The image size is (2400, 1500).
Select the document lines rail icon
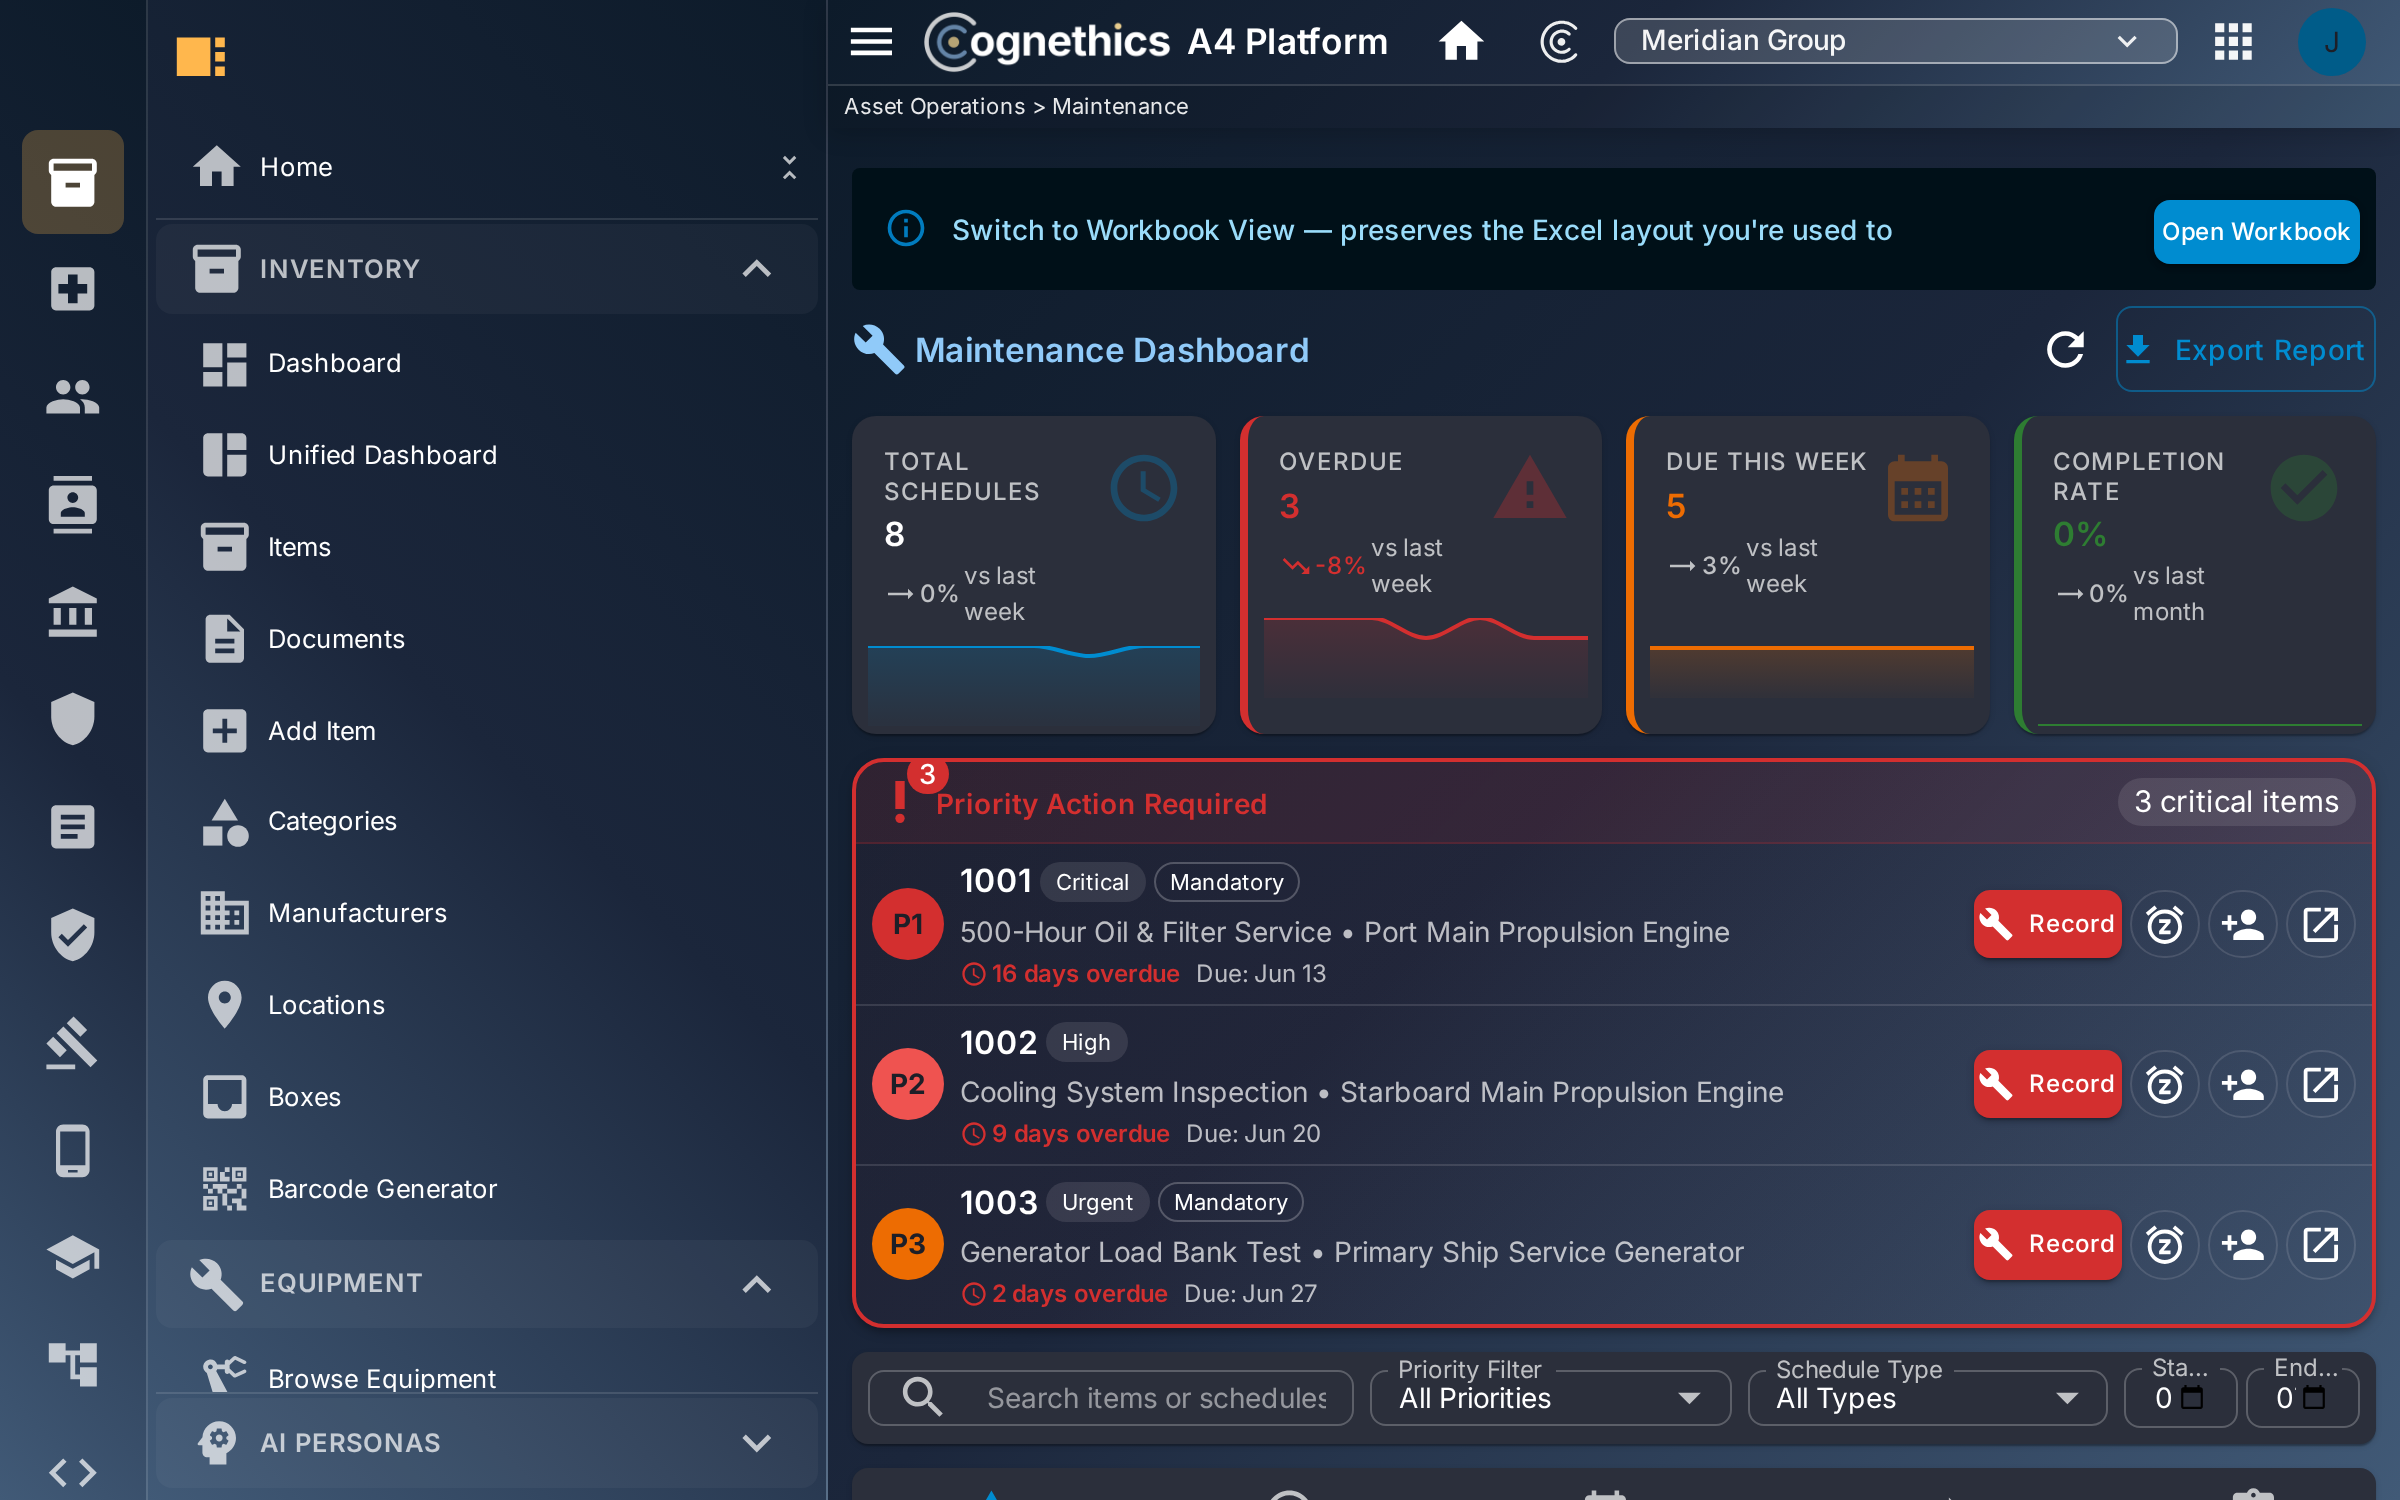pos(73,827)
